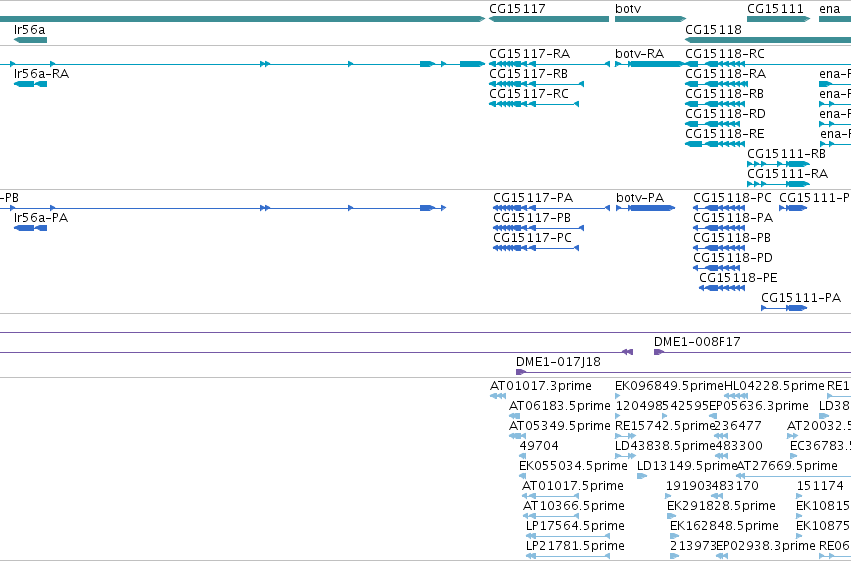The image size is (851, 561).
Task: Click the CG15118-RA transcript label
Action: (x=726, y=74)
